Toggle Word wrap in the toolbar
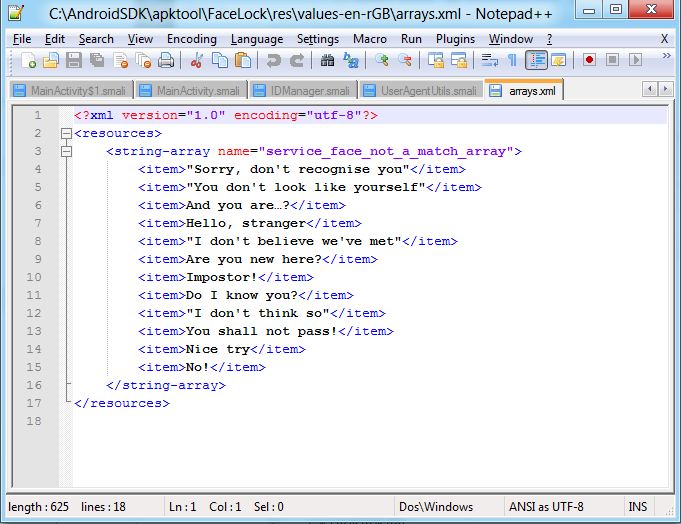Viewport: 681px width, 524px height. coord(490,61)
